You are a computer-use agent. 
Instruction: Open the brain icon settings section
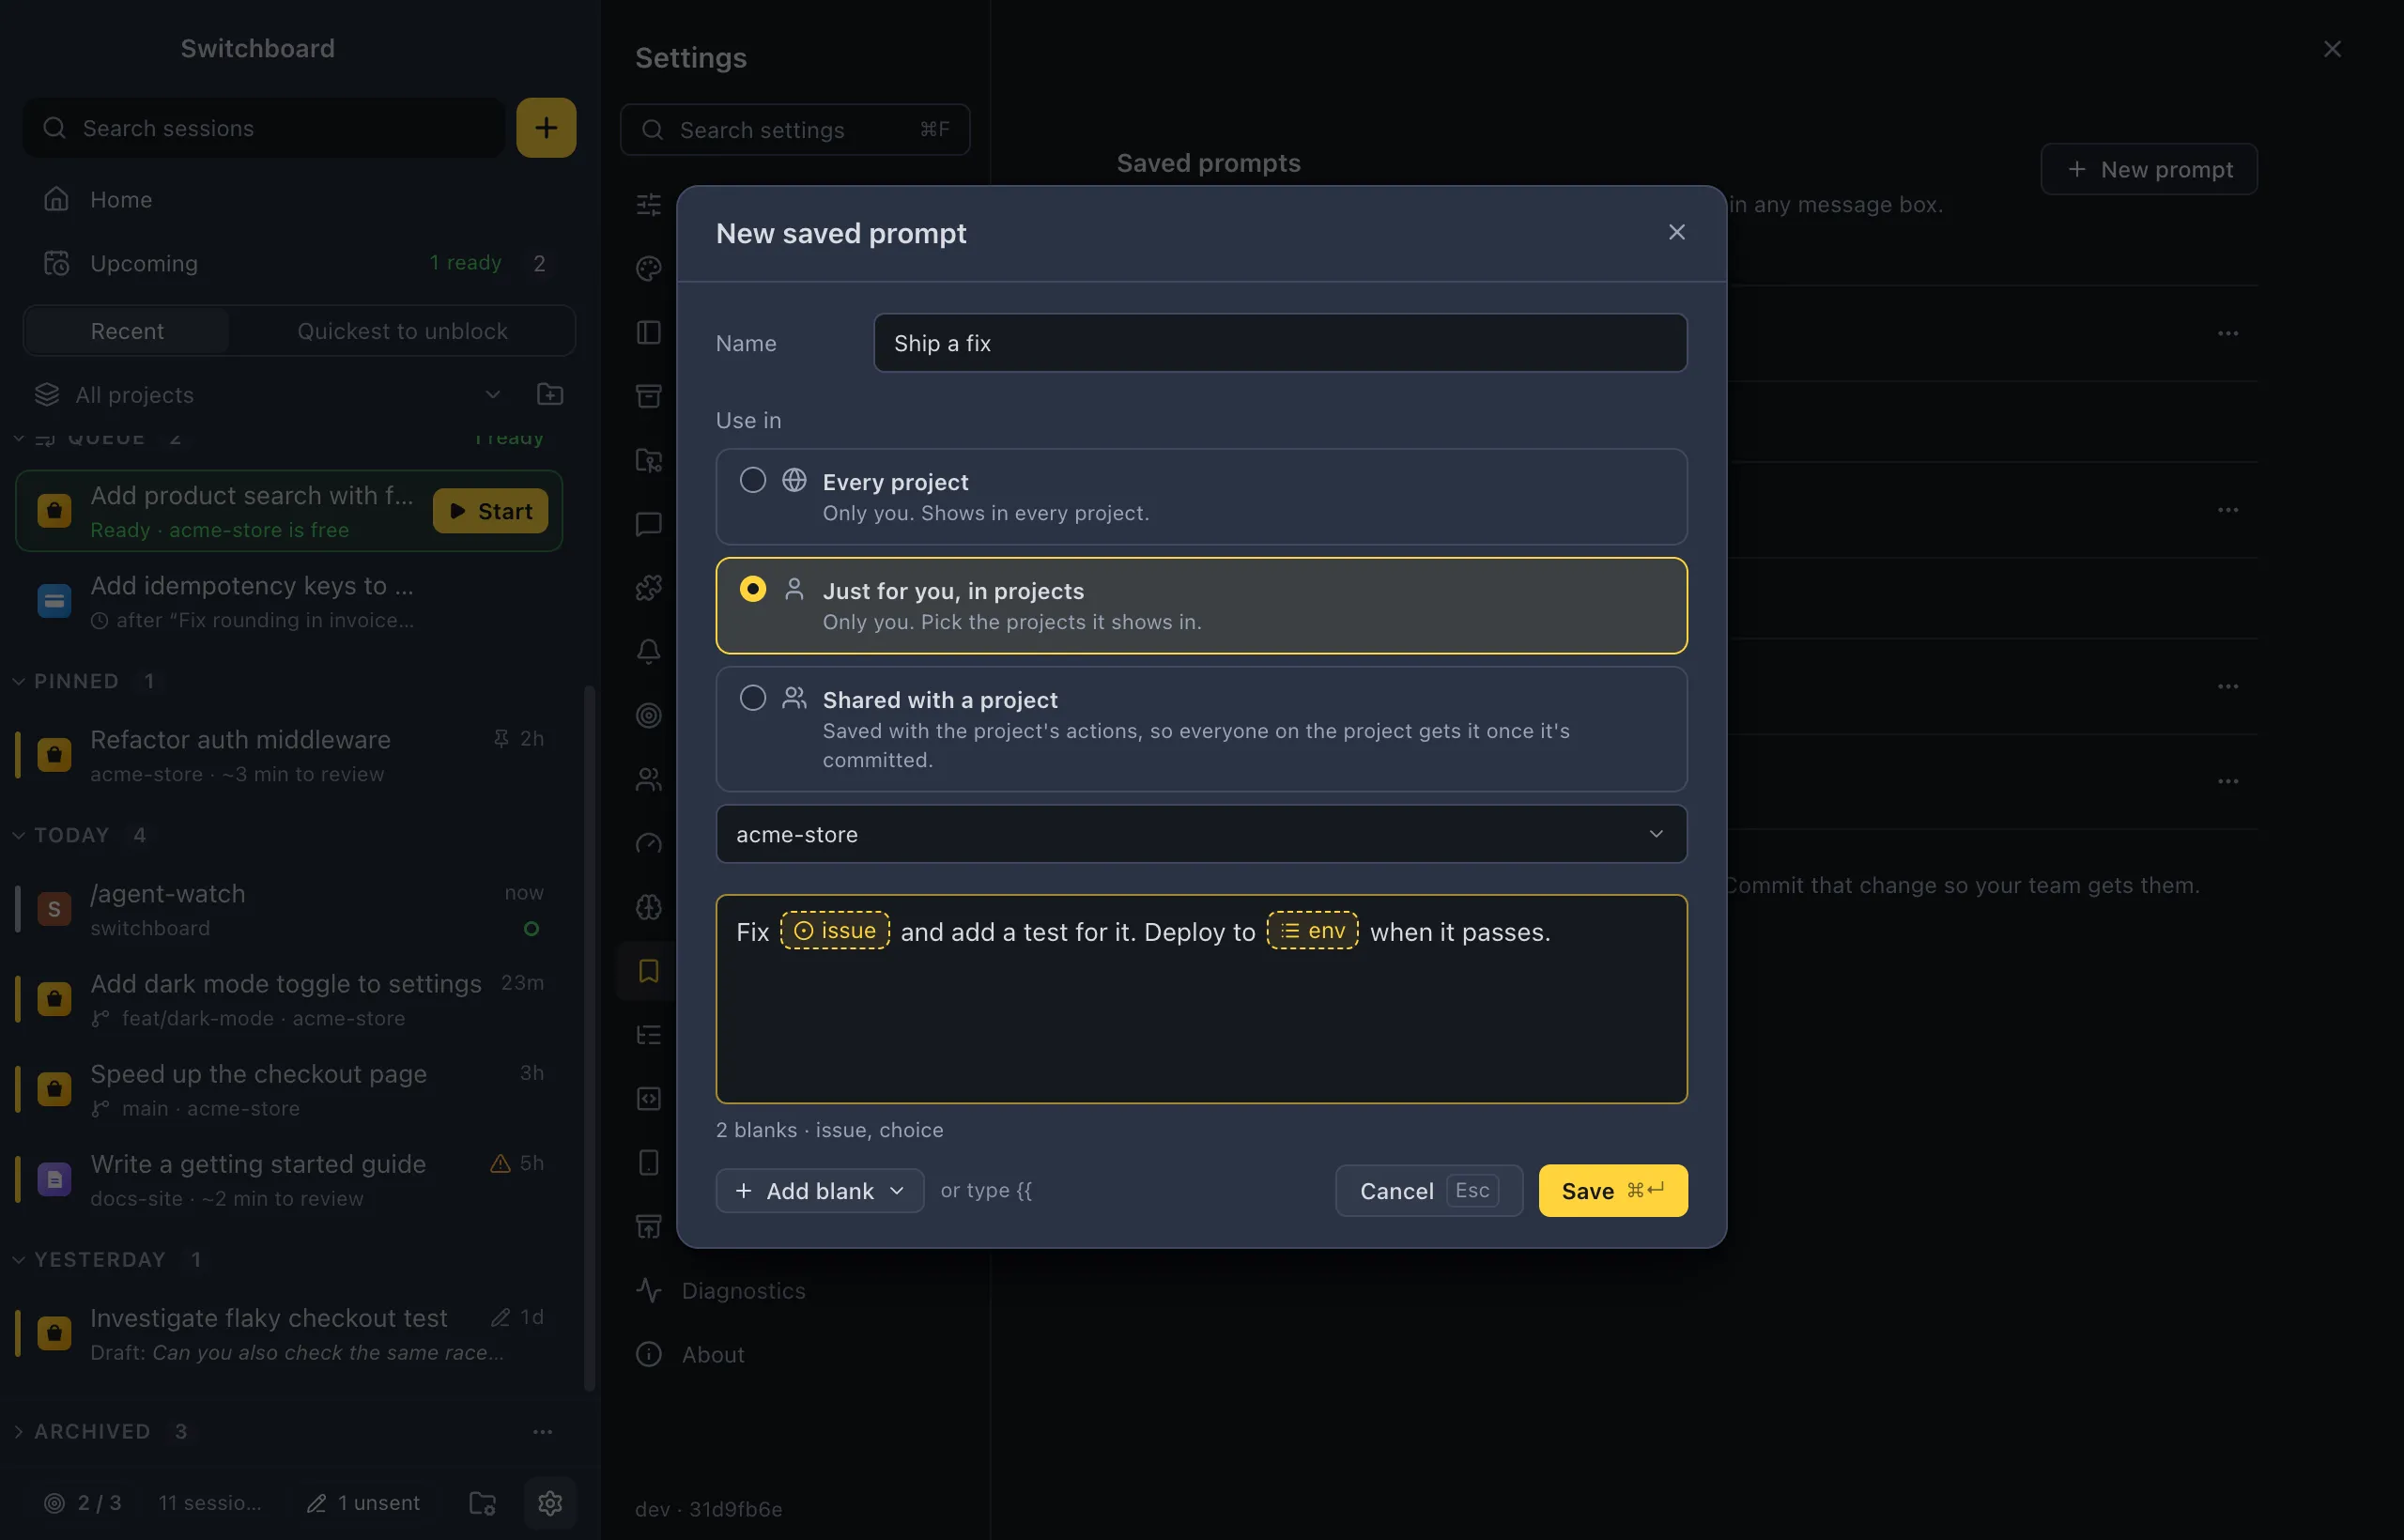point(649,907)
